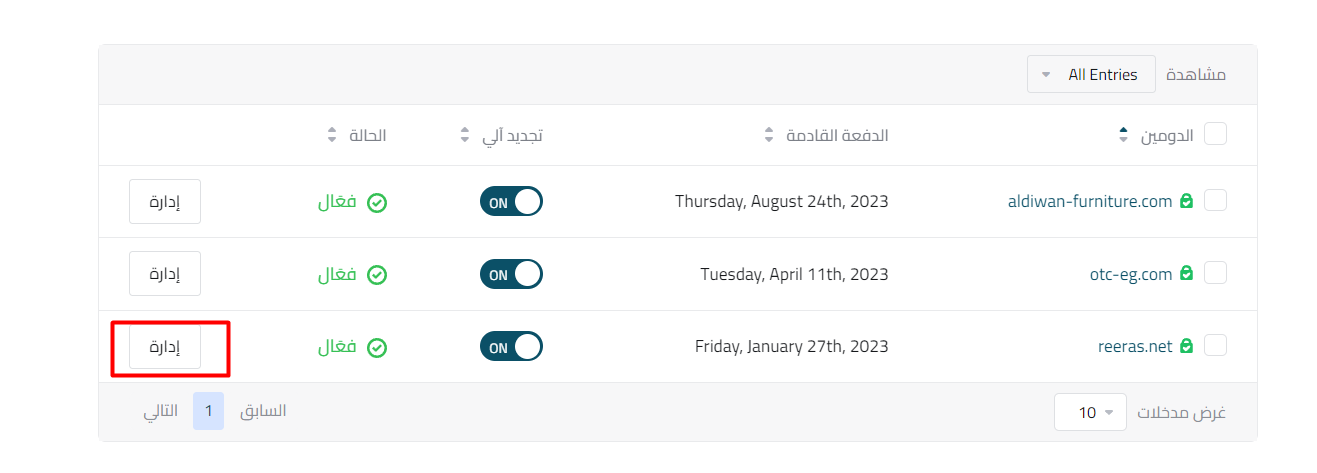Open the All Entries filter dropdown
The image size is (1317, 473).
pyautogui.click(x=1091, y=75)
